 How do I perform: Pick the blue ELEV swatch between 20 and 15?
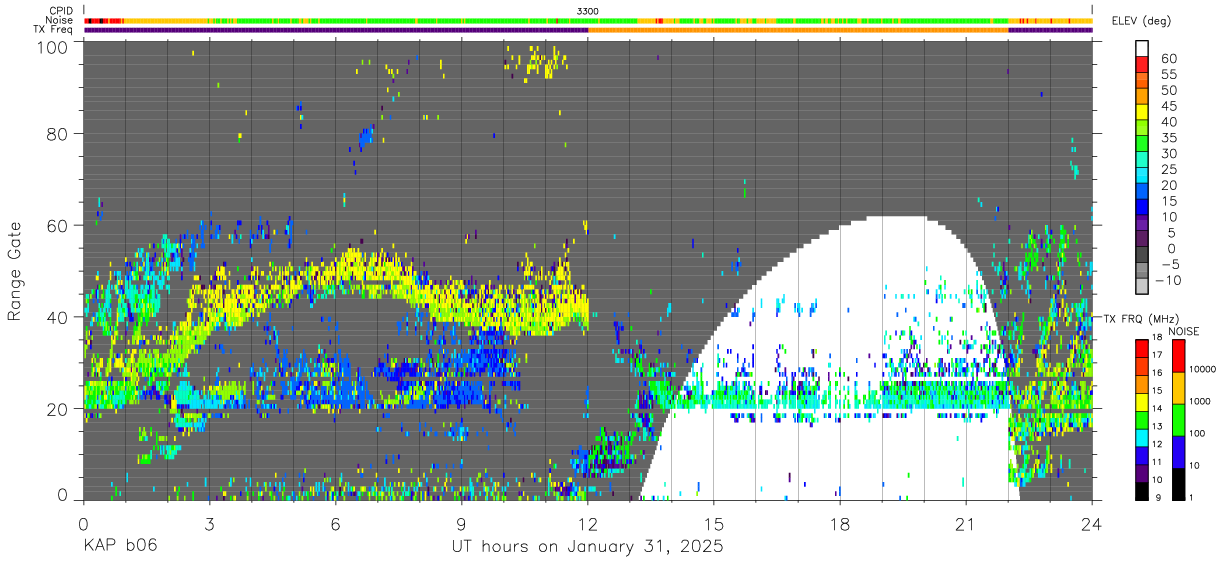1142,192
